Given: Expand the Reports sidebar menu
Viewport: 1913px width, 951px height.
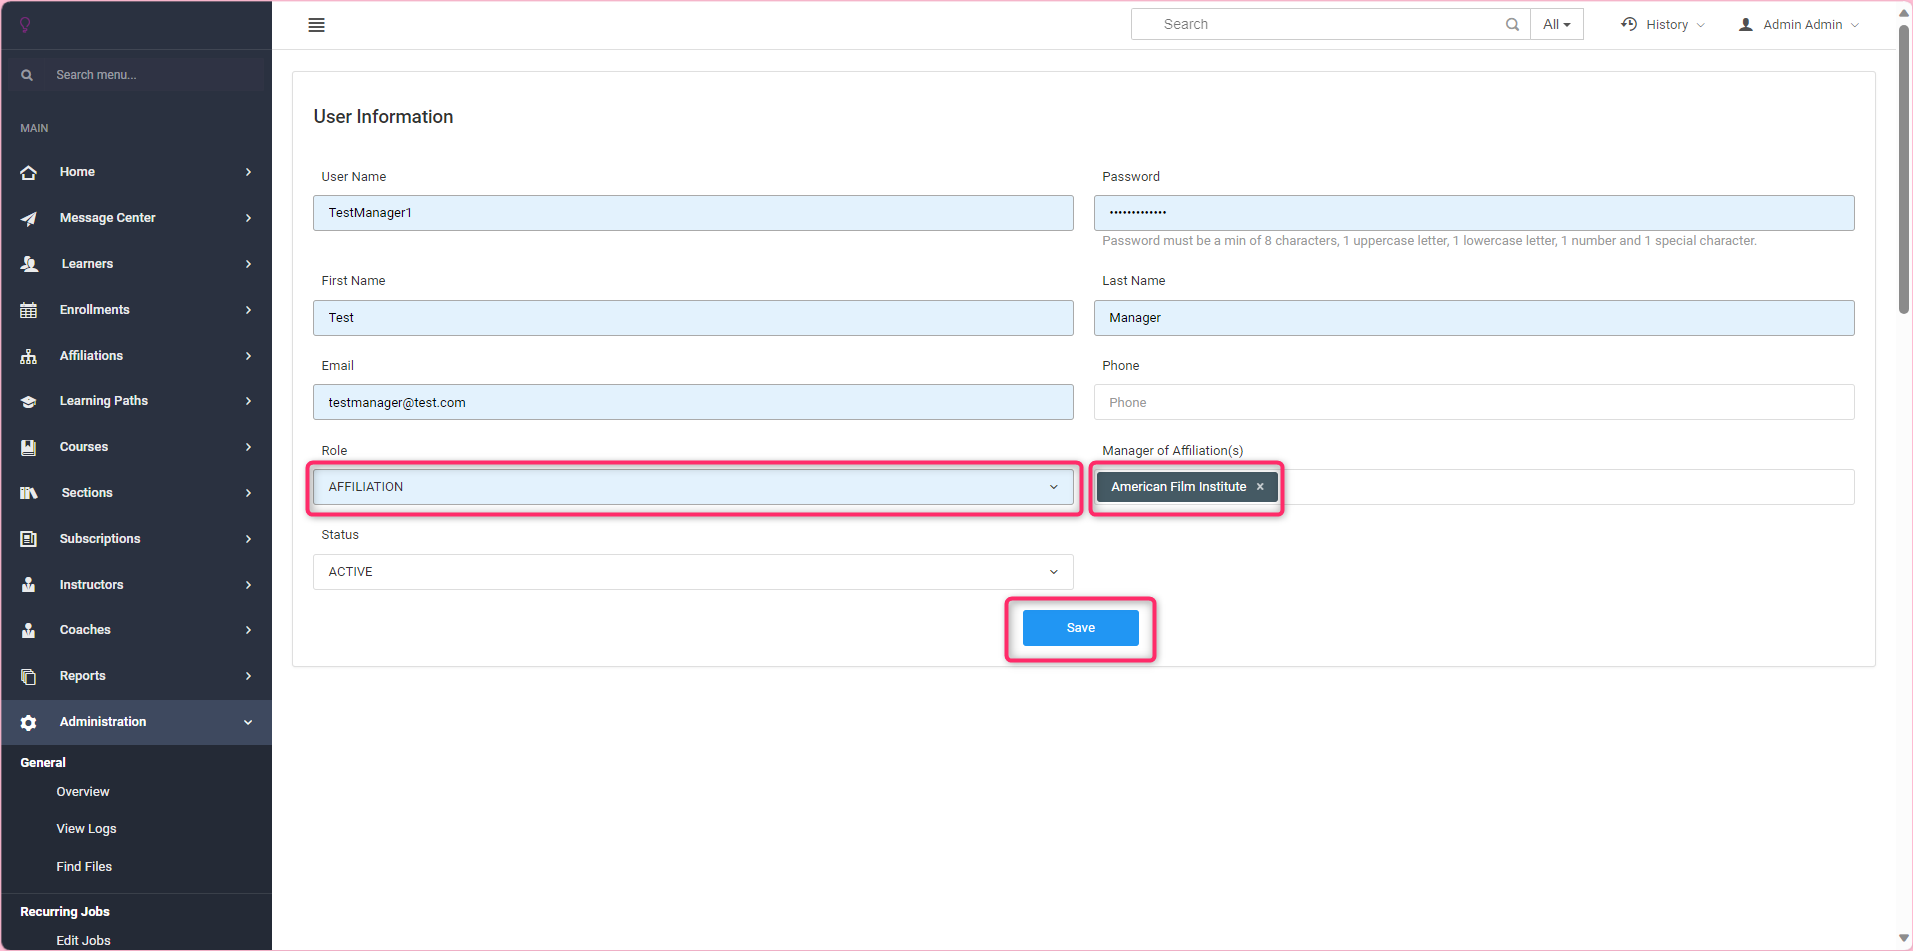Looking at the screenshot, I should pyautogui.click(x=136, y=676).
